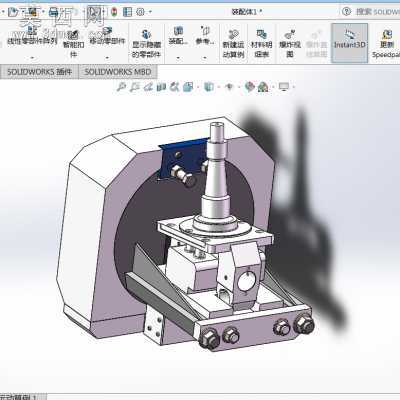Click the Rebuild traffic-light icon
Image resolution: width=400 pixels, height=400 pixels.
tap(114, 12)
